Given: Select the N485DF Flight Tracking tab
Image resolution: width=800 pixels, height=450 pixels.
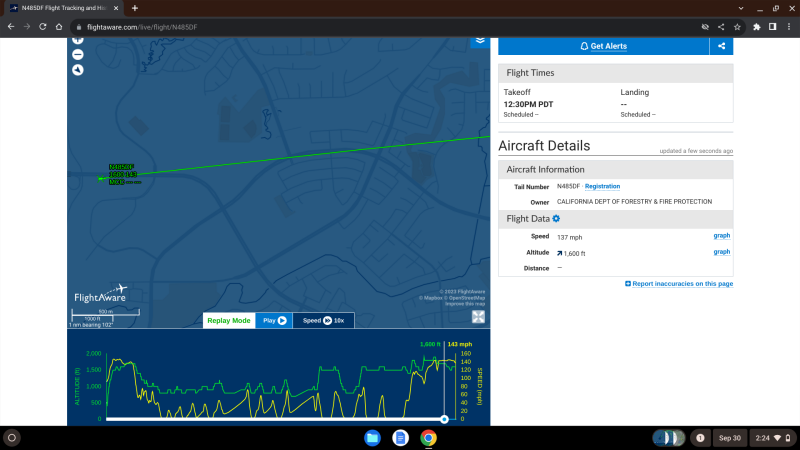Looking at the screenshot, I should (x=64, y=8).
